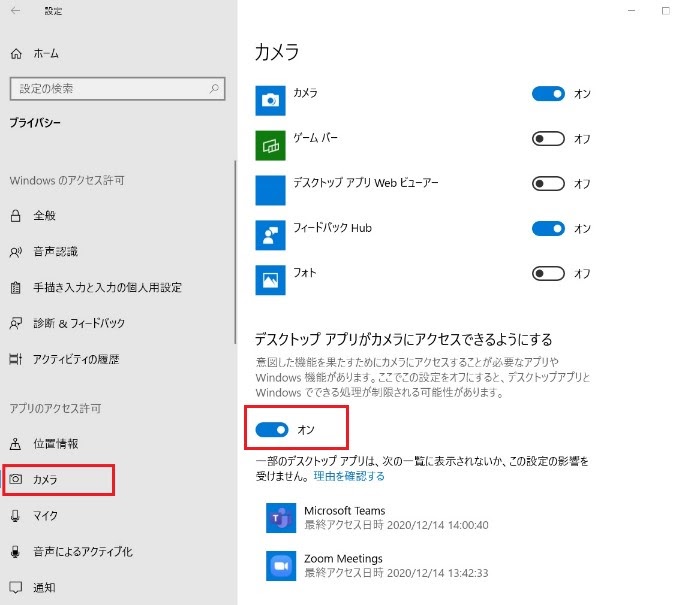Open 診断 & フィードバック settings
The image size is (676, 605).
[x=79, y=323]
